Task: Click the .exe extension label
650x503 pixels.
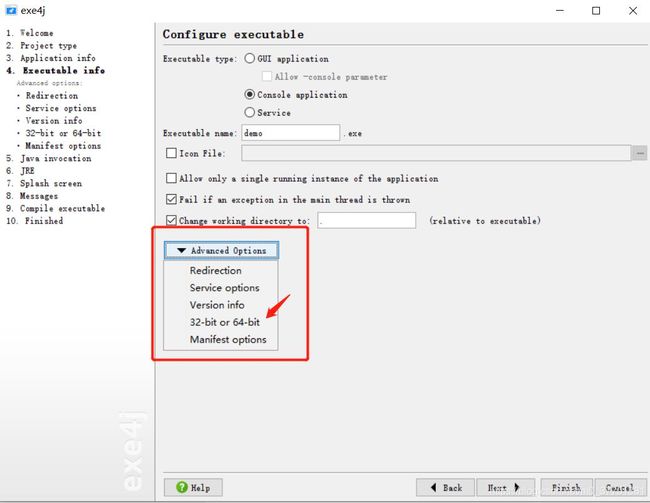Action: coord(353,134)
